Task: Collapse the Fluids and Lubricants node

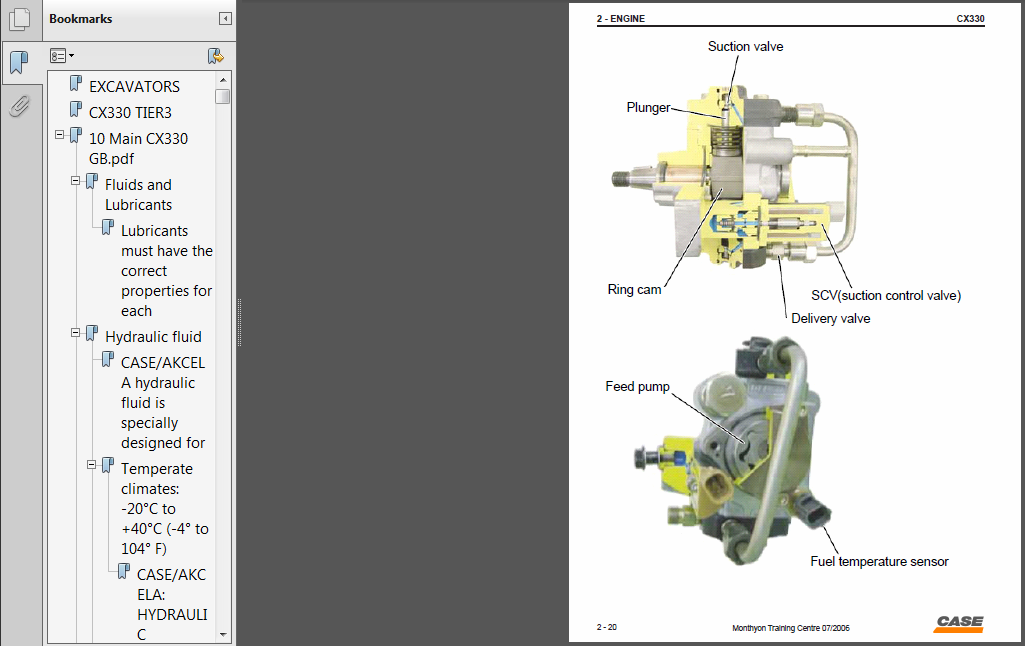Action: click(75, 180)
